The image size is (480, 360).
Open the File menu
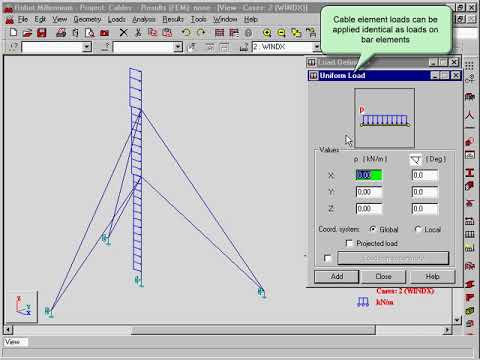23,19
